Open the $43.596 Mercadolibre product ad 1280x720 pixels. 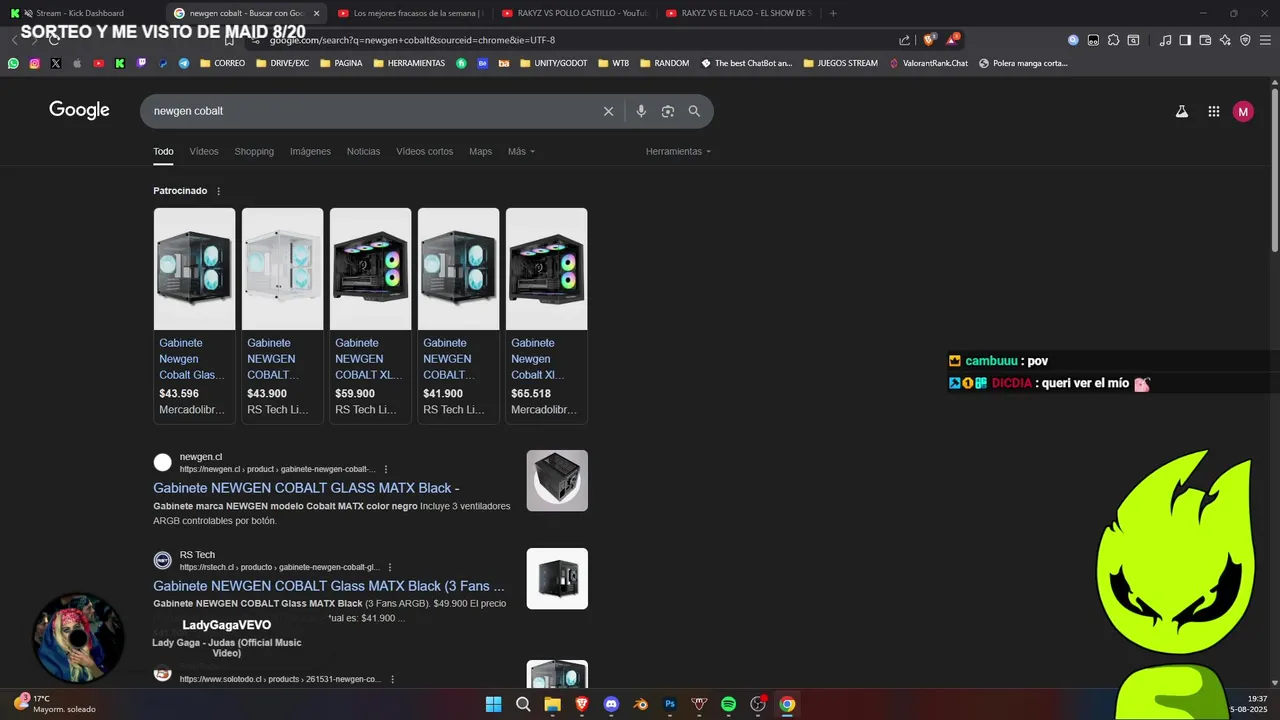coord(194,316)
